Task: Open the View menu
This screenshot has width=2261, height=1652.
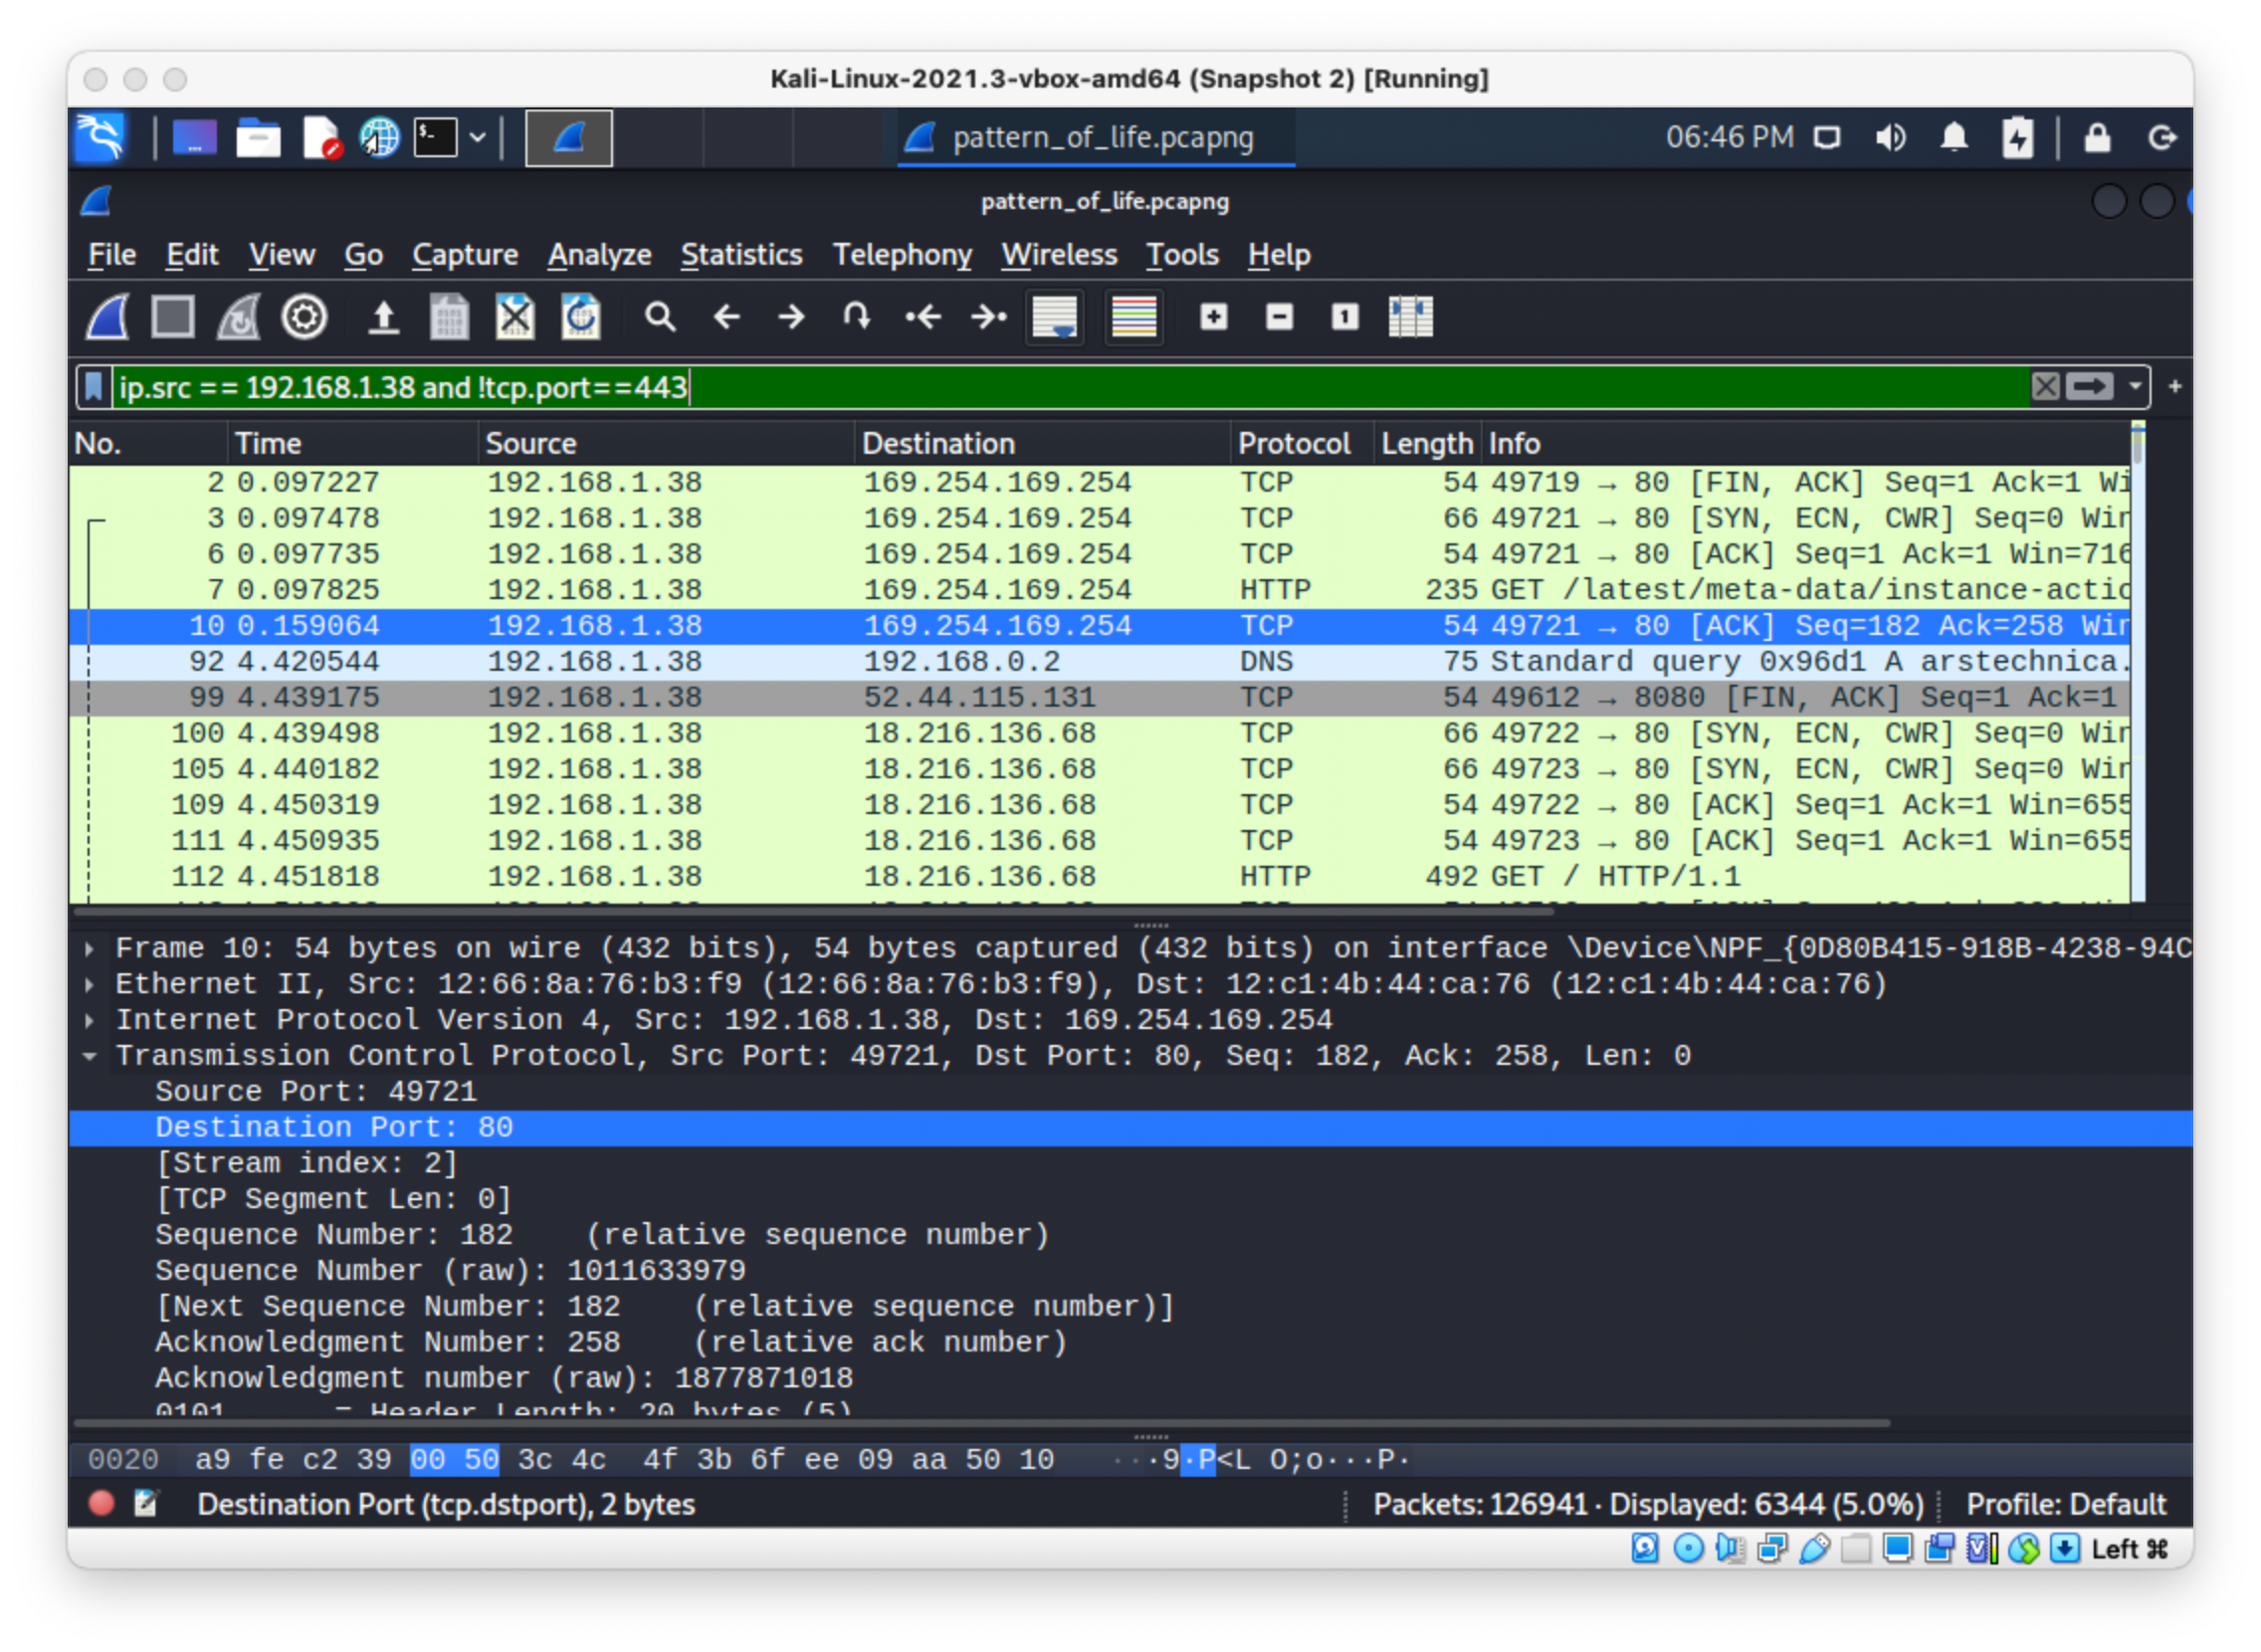Action: [x=282, y=255]
